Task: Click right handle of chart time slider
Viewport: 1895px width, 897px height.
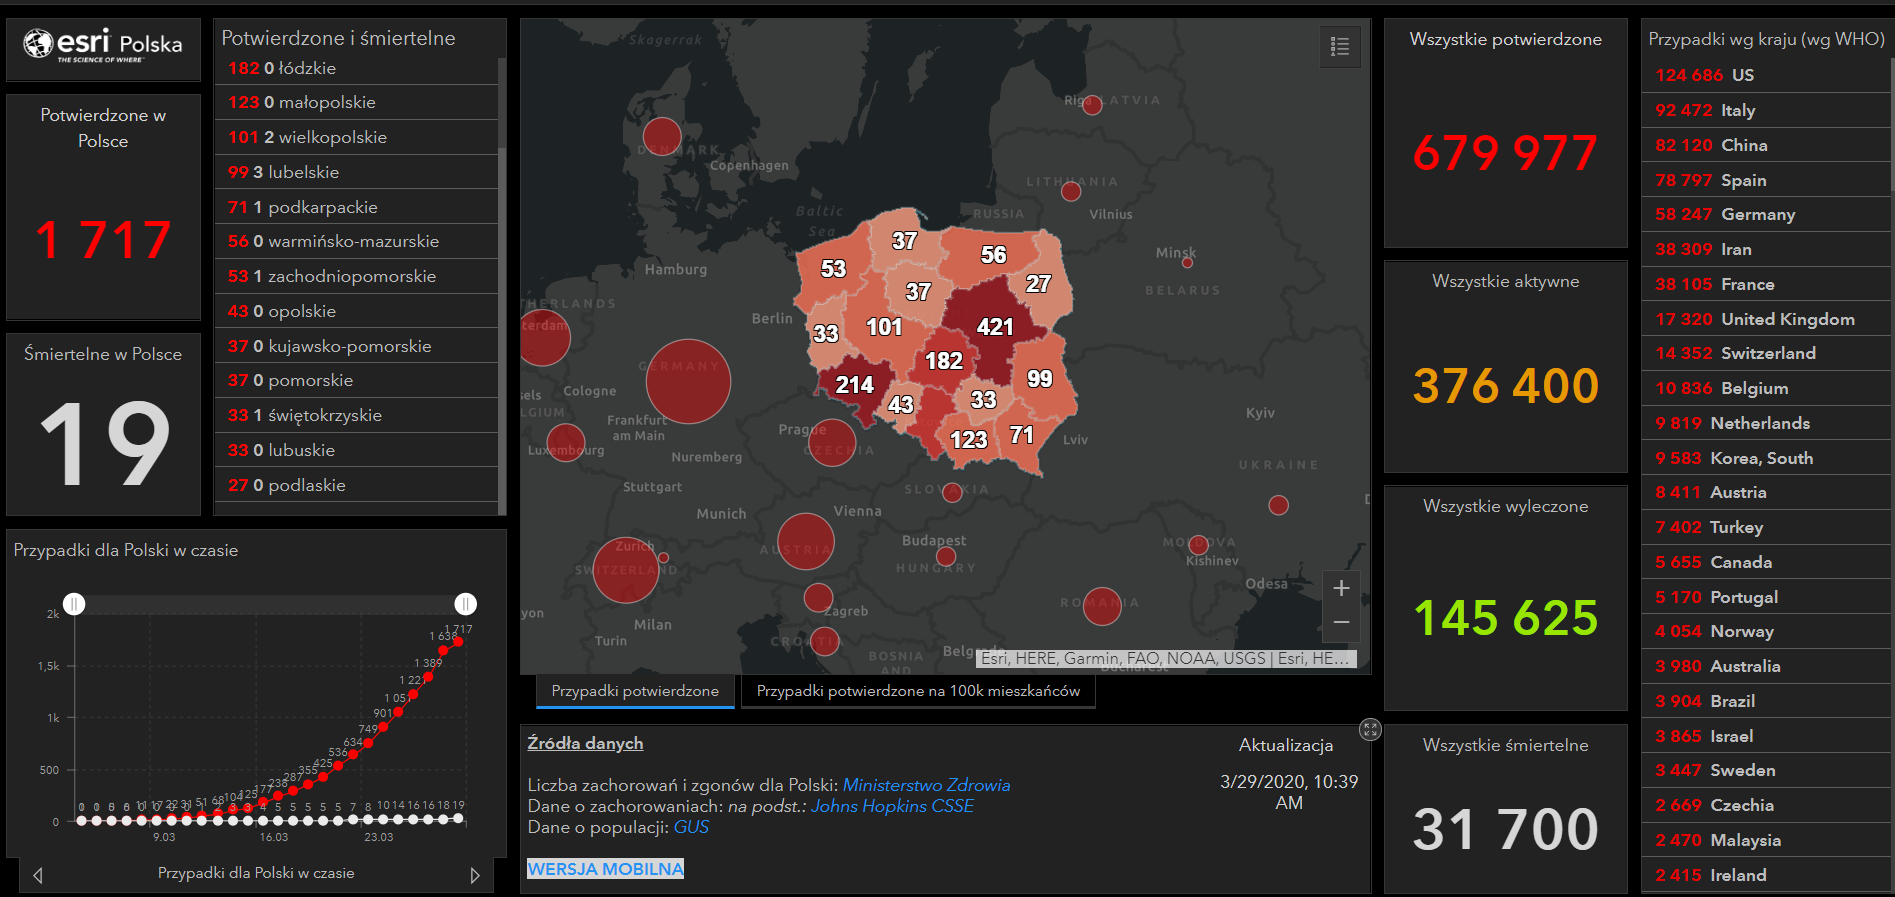Action: tap(465, 604)
